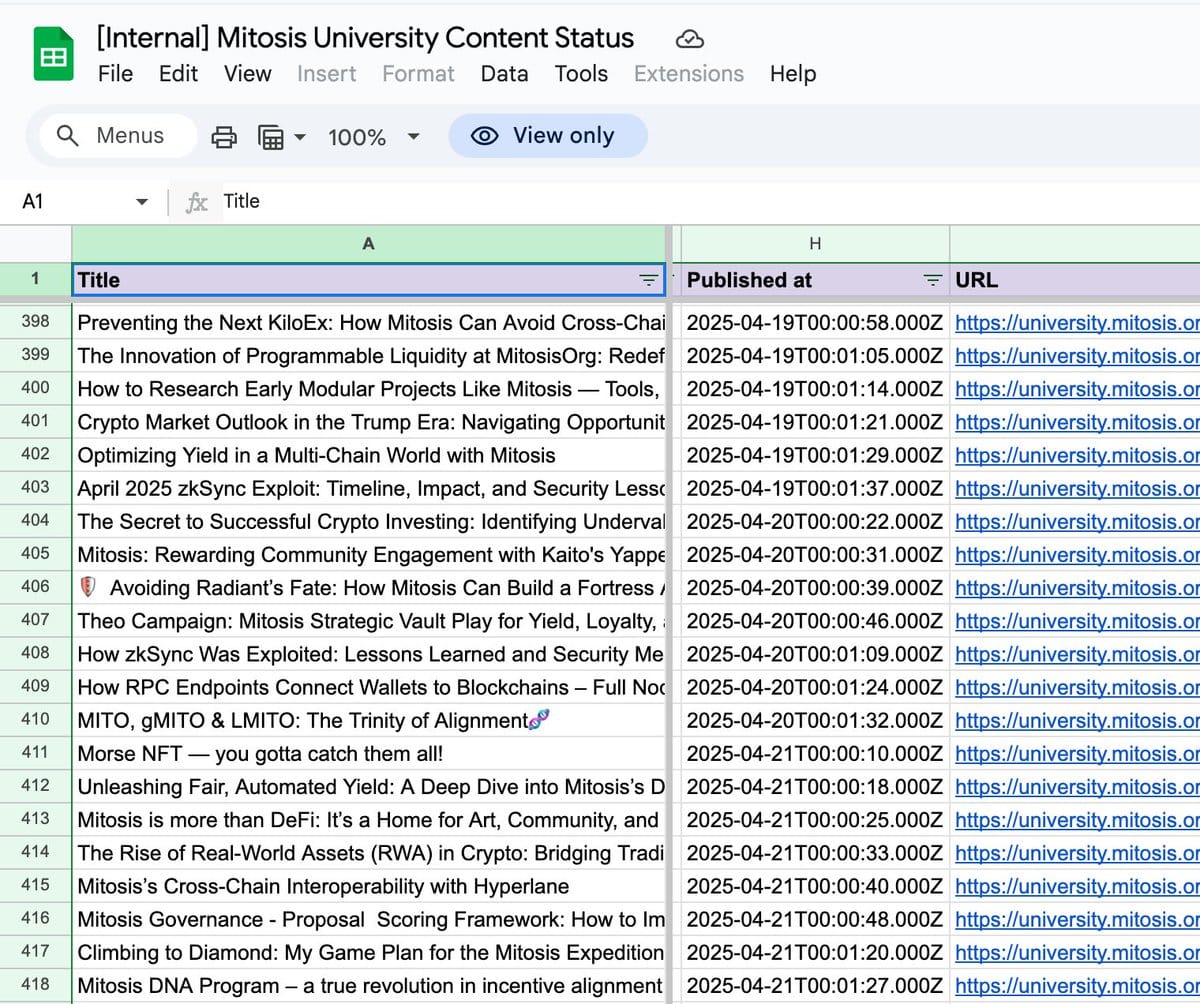Select row 1 header
1200x1004 pixels.
35,280
